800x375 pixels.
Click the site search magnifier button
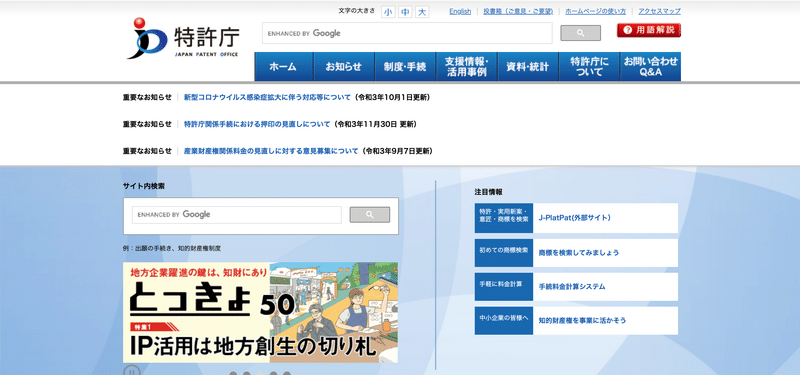pyautogui.click(x=369, y=215)
